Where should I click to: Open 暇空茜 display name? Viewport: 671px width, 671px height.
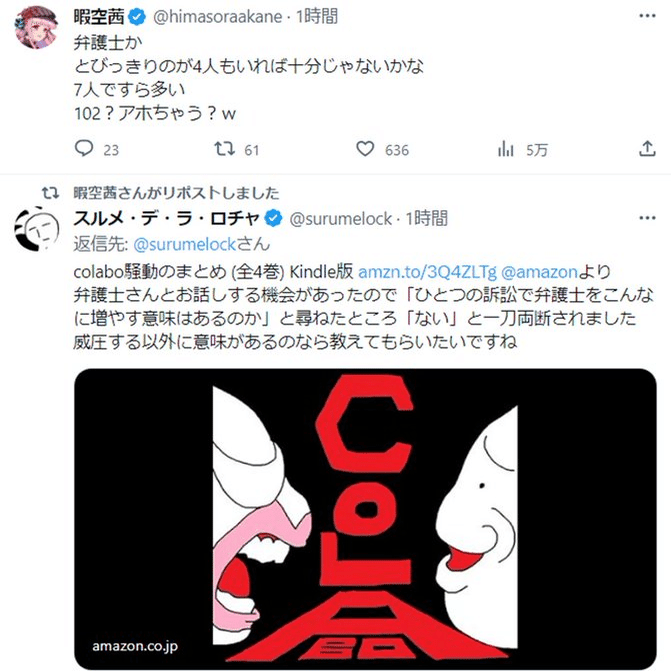click(99, 17)
